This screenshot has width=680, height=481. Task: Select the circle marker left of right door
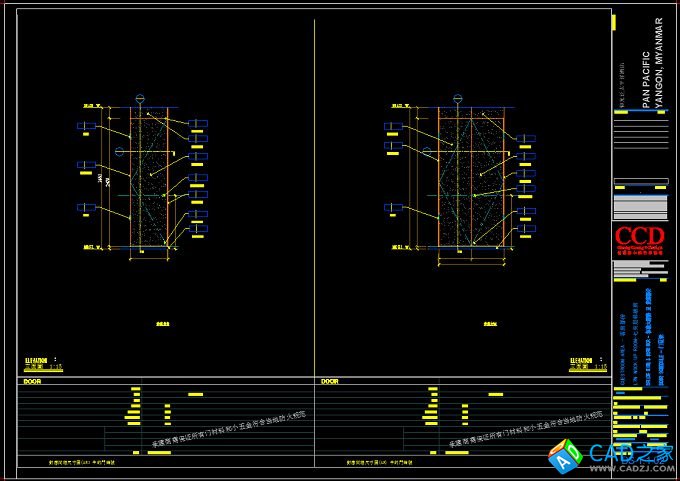tap(427, 151)
